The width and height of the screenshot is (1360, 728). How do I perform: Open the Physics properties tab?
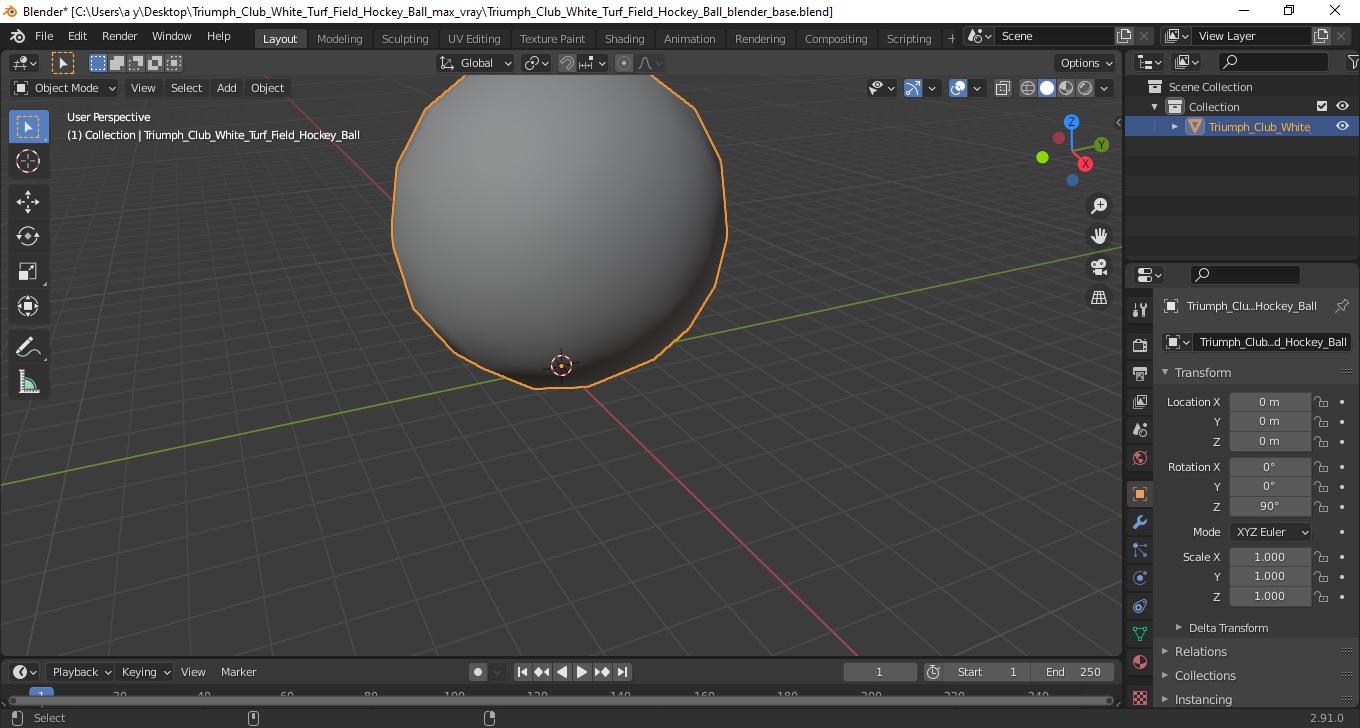pyautogui.click(x=1139, y=578)
